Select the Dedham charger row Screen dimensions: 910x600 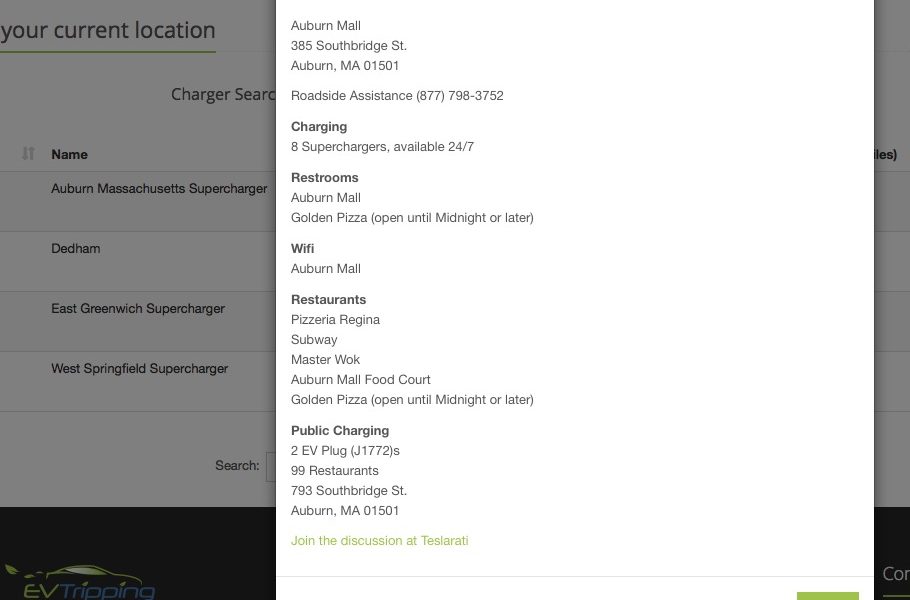point(138,262)
